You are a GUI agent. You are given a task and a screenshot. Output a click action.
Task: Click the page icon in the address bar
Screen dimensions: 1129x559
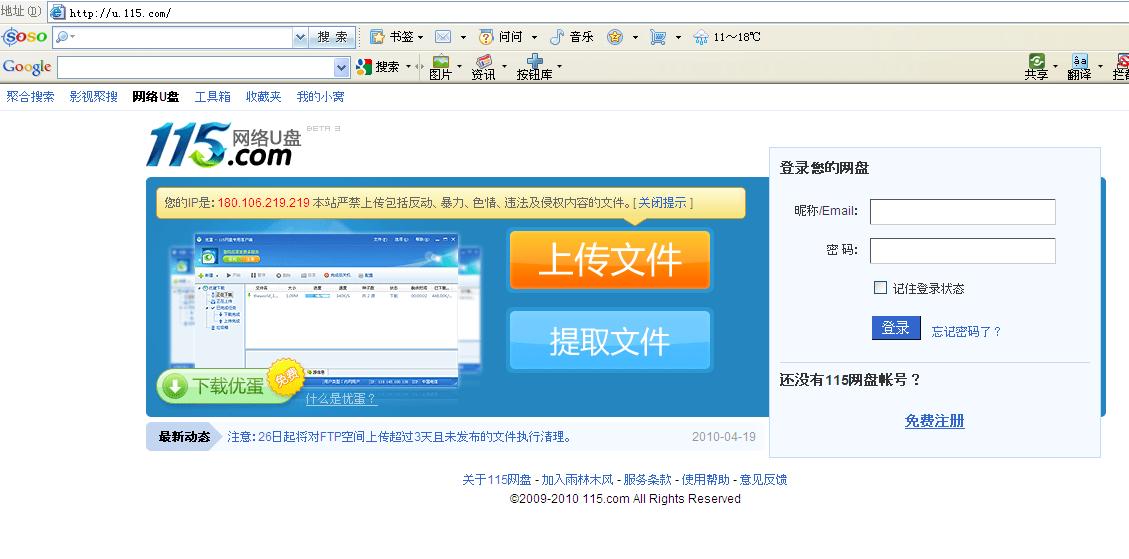point(58,12)
